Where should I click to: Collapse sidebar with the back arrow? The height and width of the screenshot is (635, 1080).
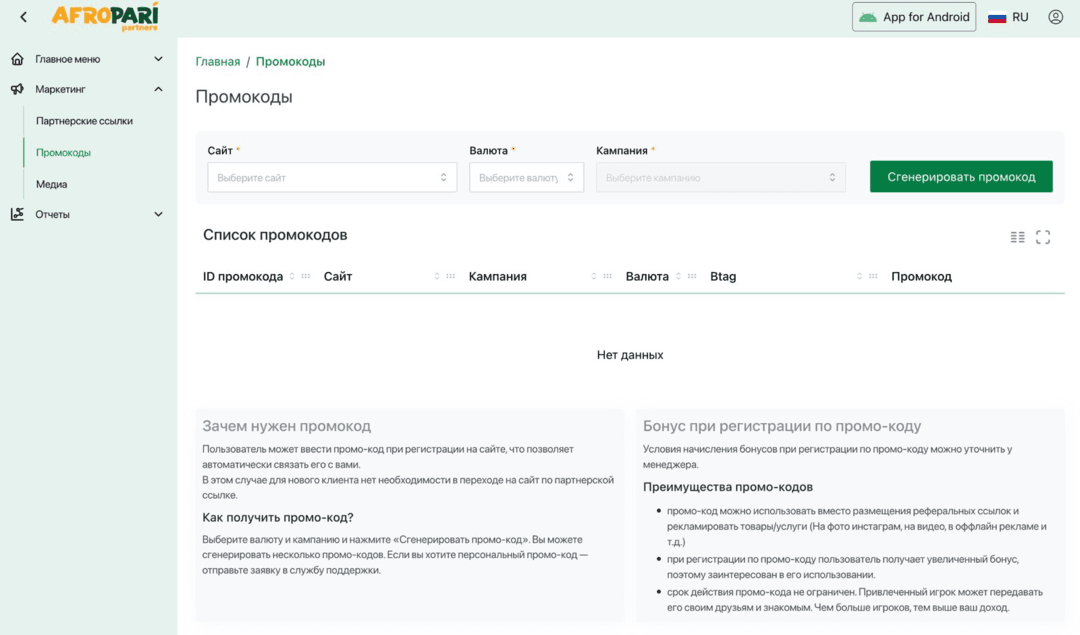point(23,17)
